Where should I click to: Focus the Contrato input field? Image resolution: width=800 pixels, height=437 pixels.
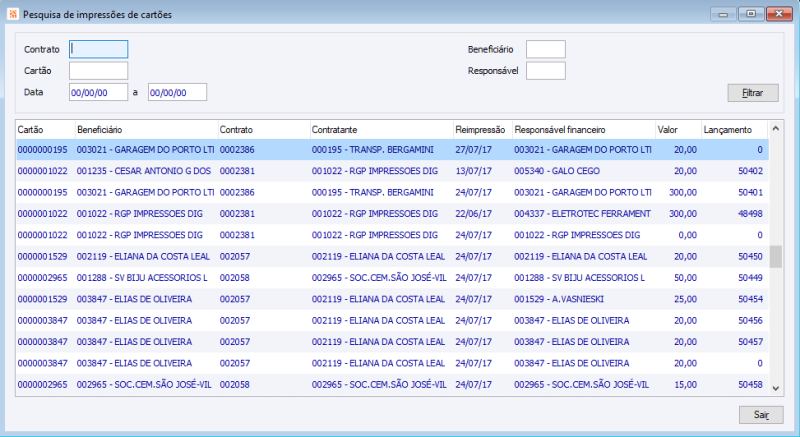[98, 49]
